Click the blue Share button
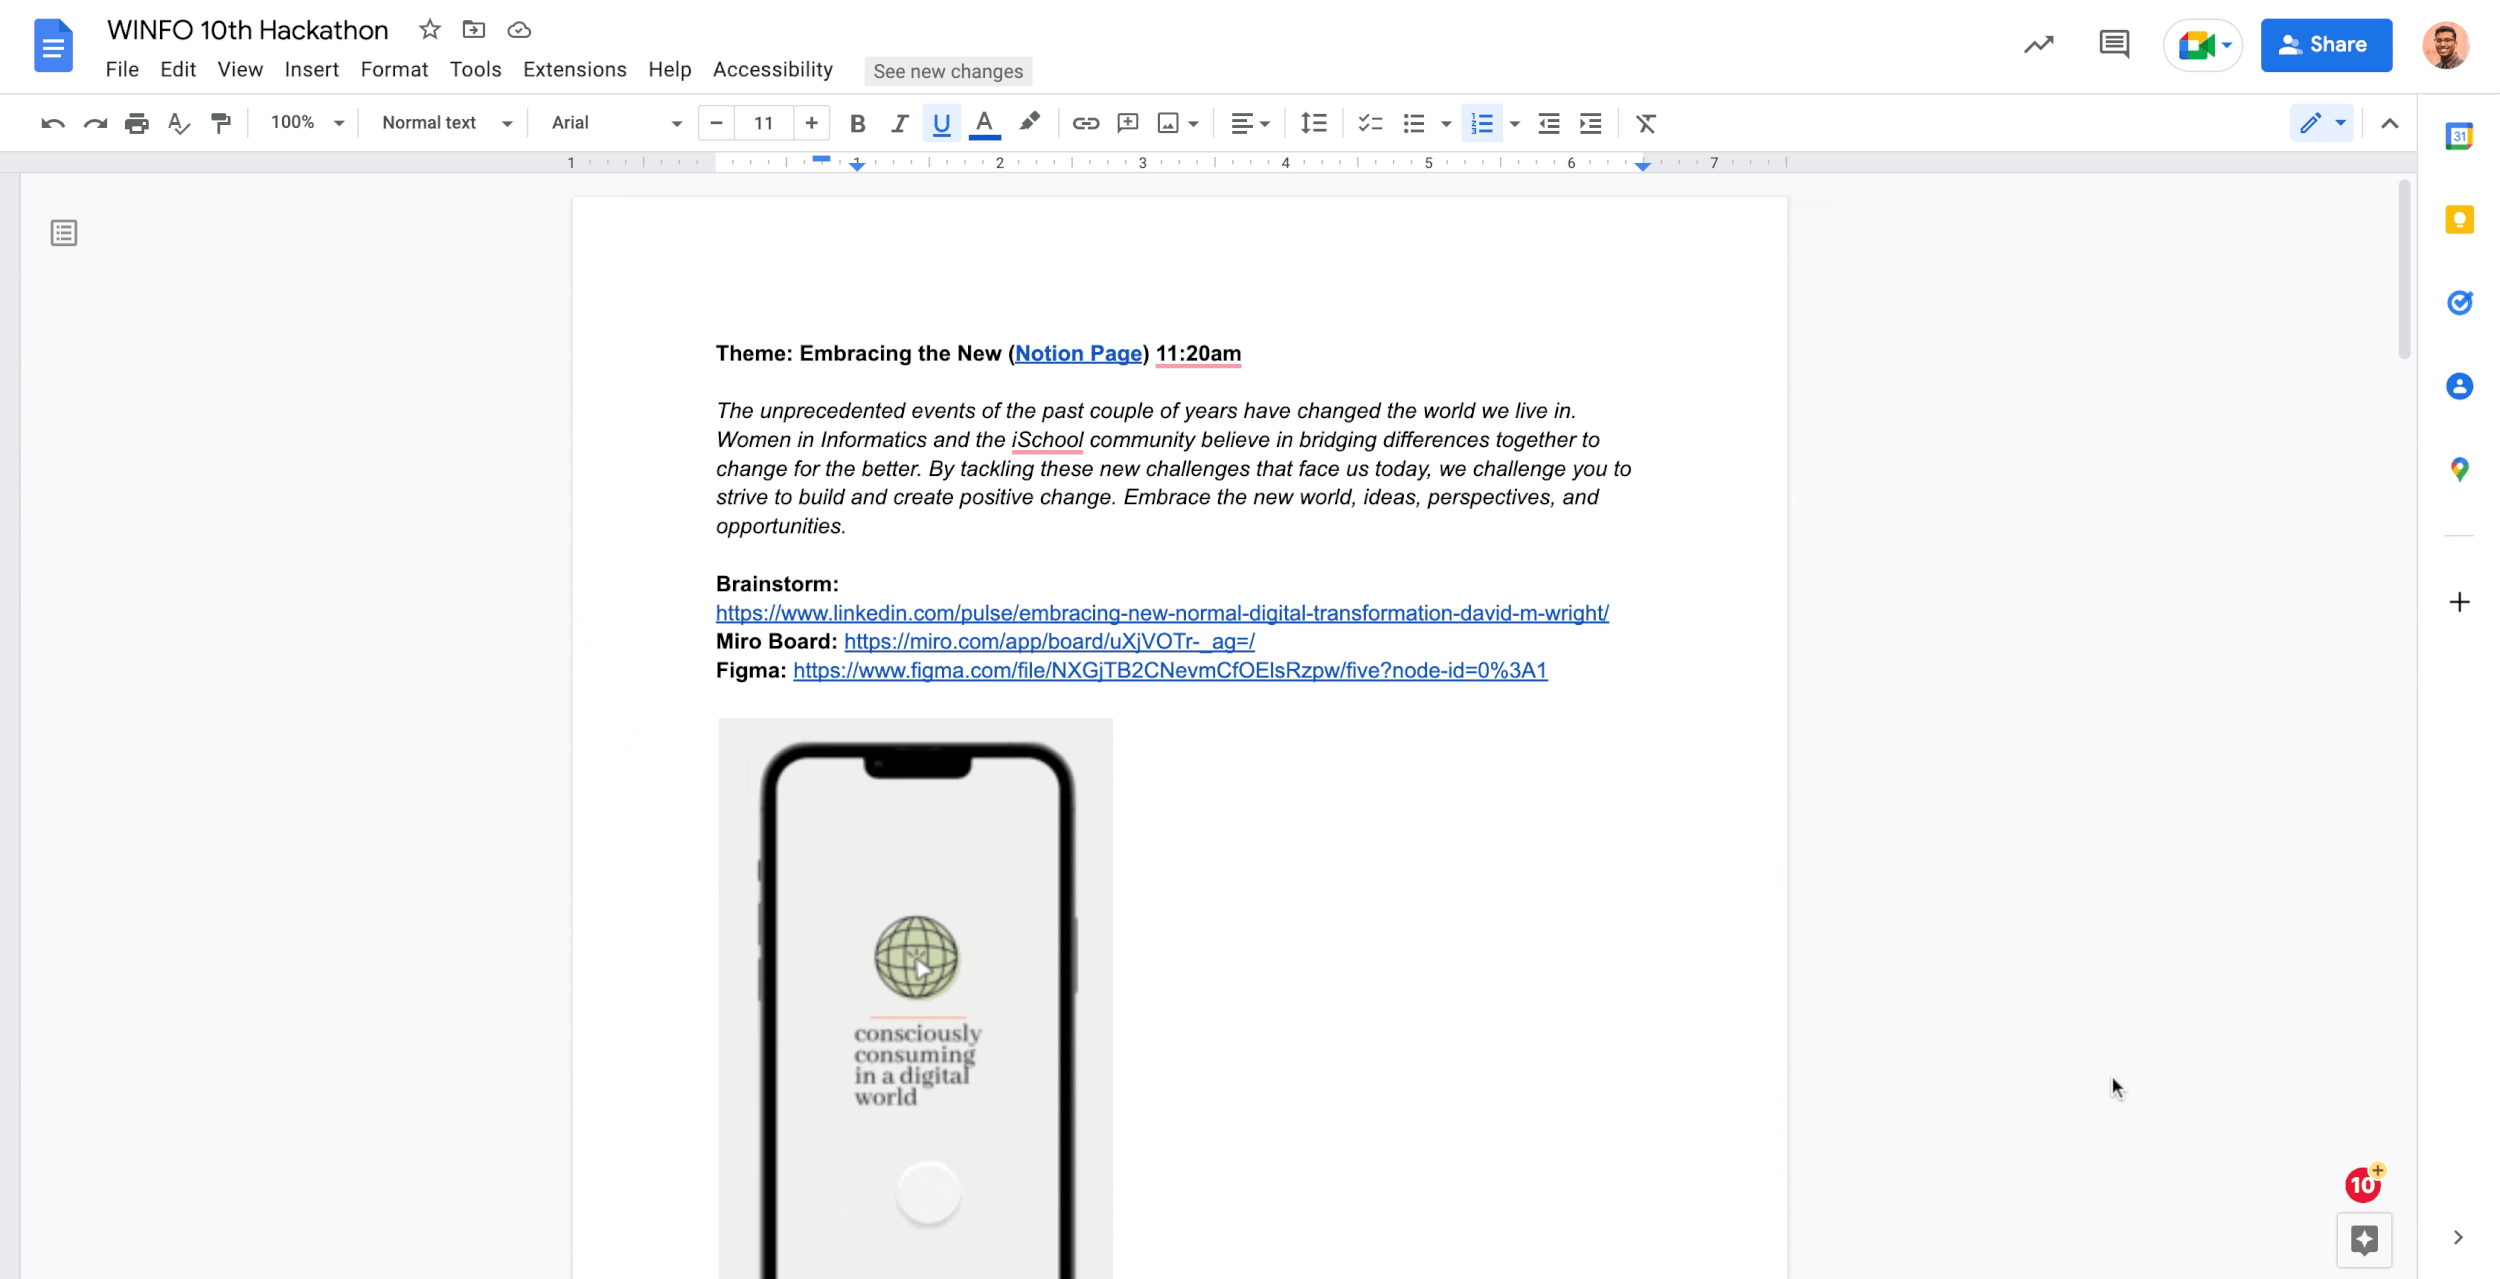2500x1279 pixels. click(2325, 44)
